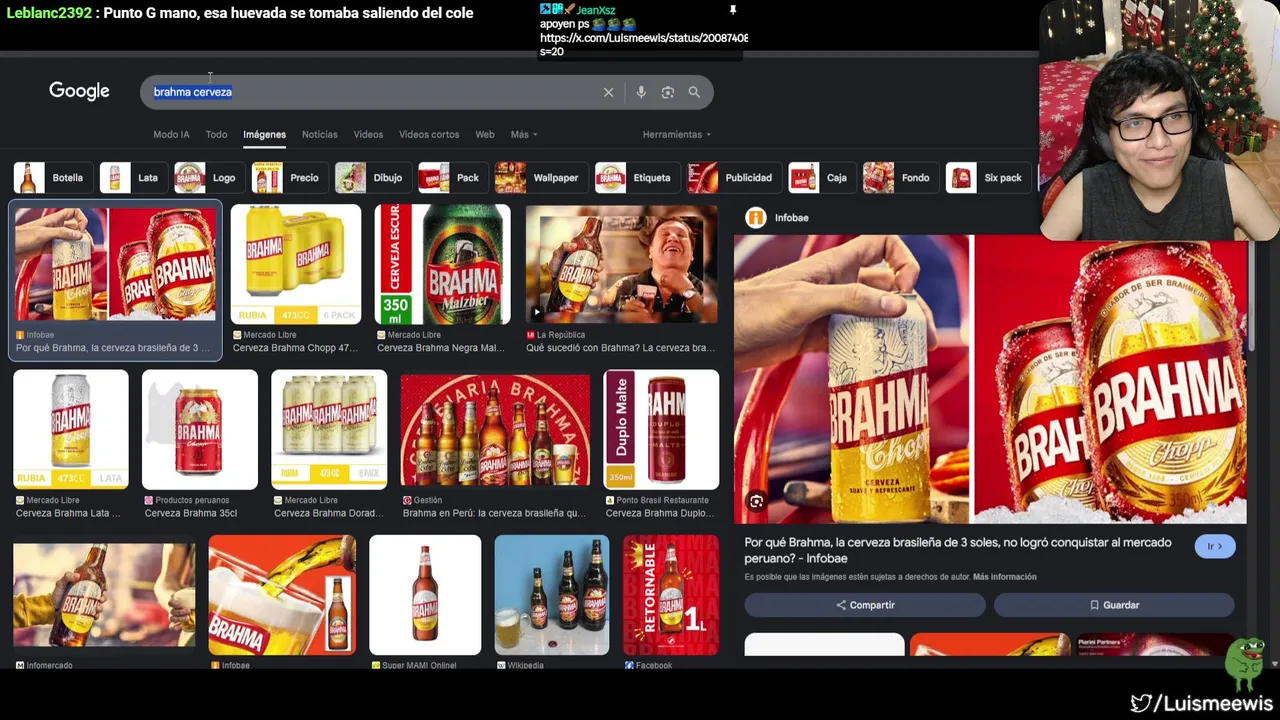Filter images by the Fondo chip
Image resolution: width=1280 pixels, height=720 pixels.
(x=900, y=178)
